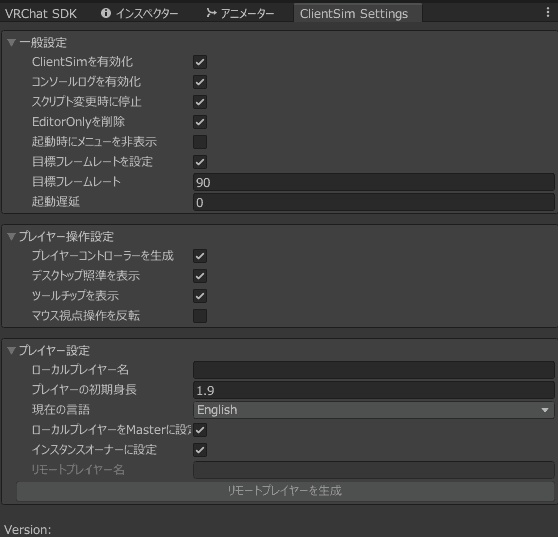This screenshot has width=558, height=537.
Task: Toggle the ClientSimを有効化 checkbox
Action: click(x=200, y=62)
